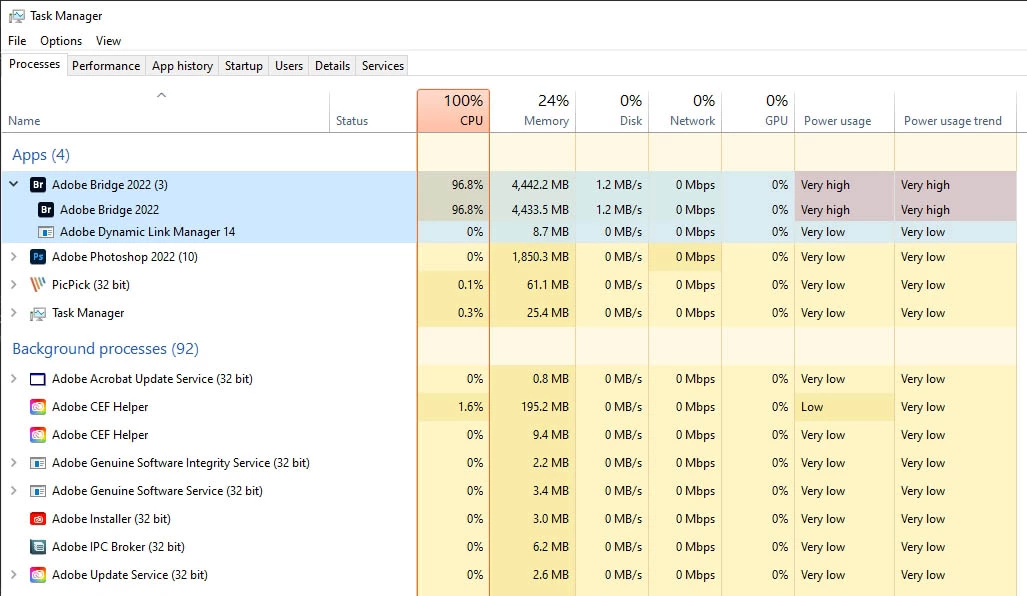Sort by Power usage trend column header
This screenshot has width=1027, height=596.
[x=956, y=111]
